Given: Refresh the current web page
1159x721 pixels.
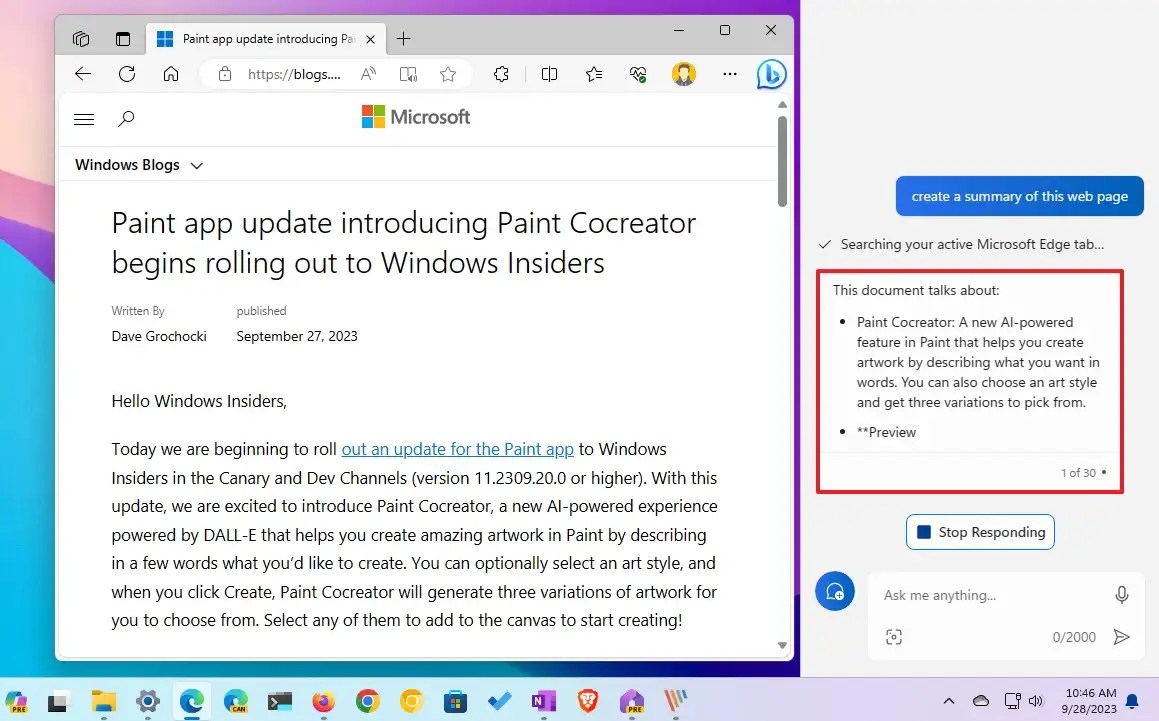Looking at the screenshot, I should [x=127, y=74].
